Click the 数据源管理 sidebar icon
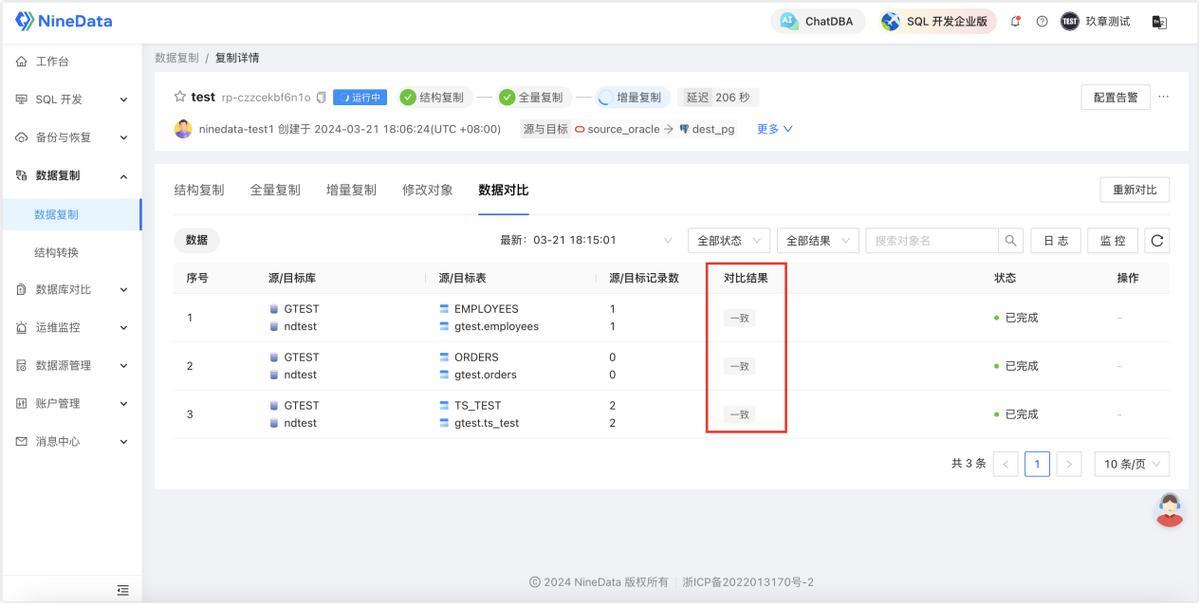Image resolution: width=1200 pixels, height=604 pixels. (x=22, y=365)
